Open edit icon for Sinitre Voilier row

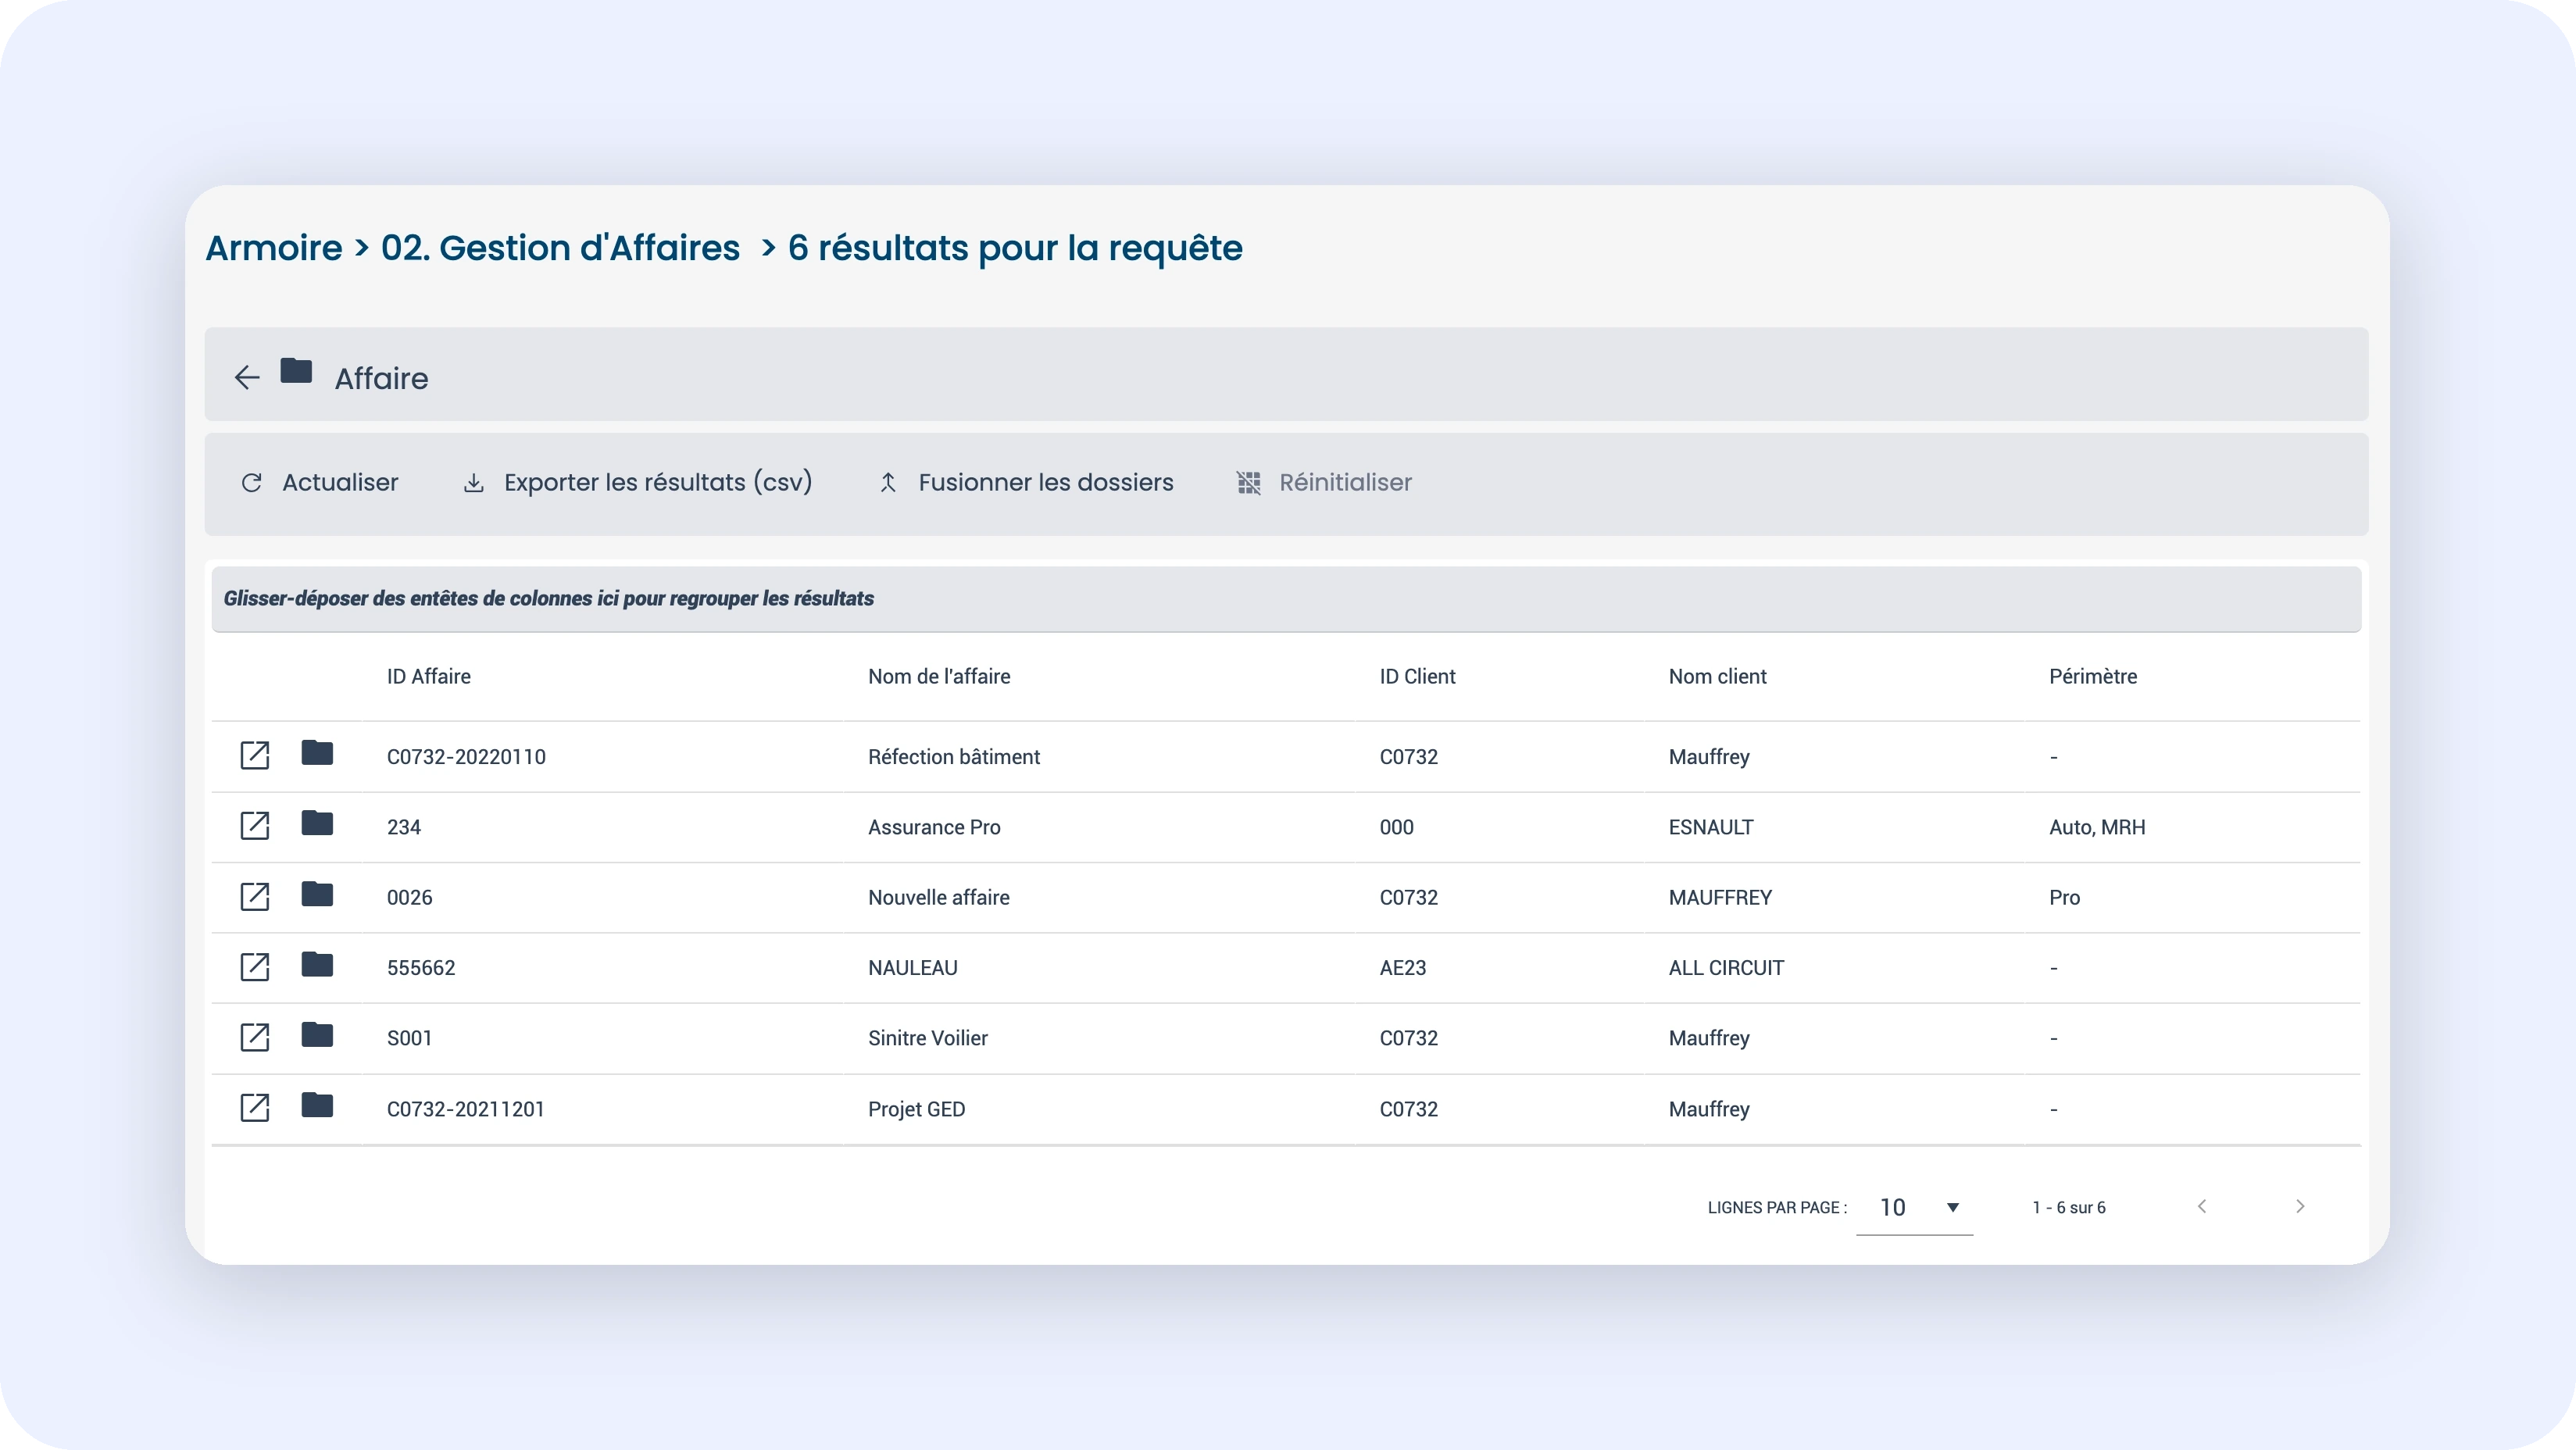[255, 1038]
